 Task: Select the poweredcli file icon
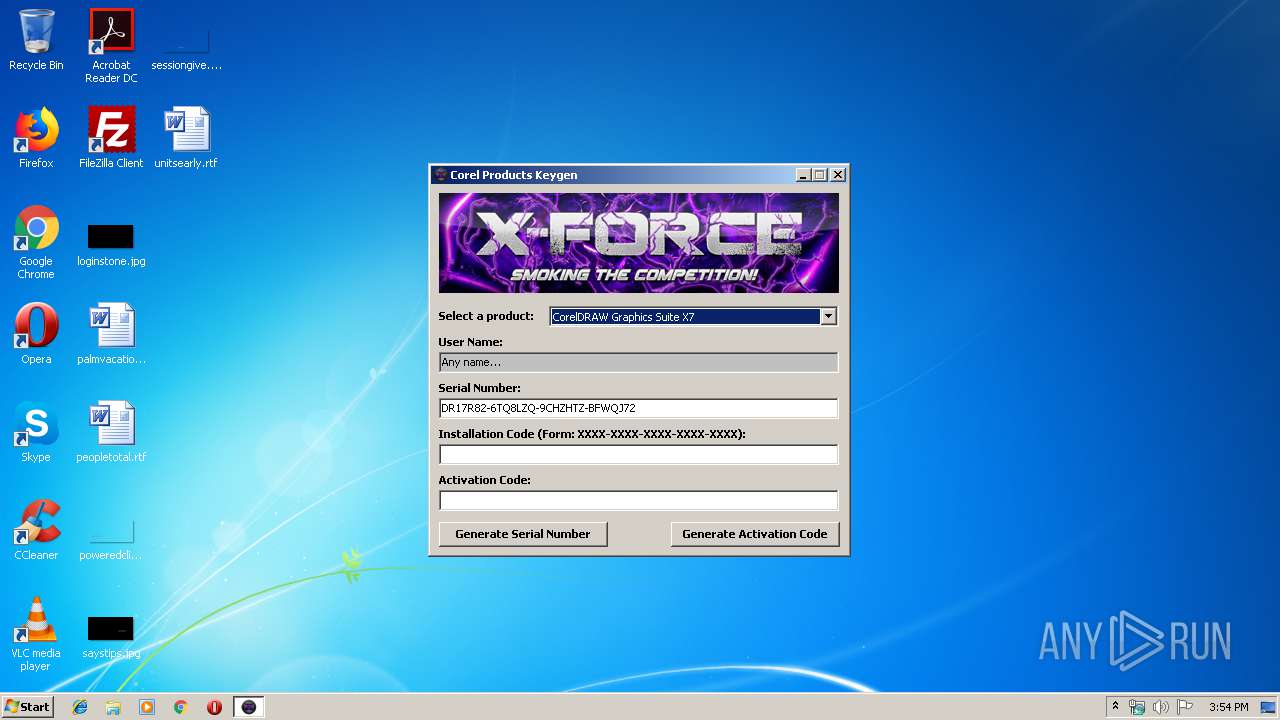111,538
